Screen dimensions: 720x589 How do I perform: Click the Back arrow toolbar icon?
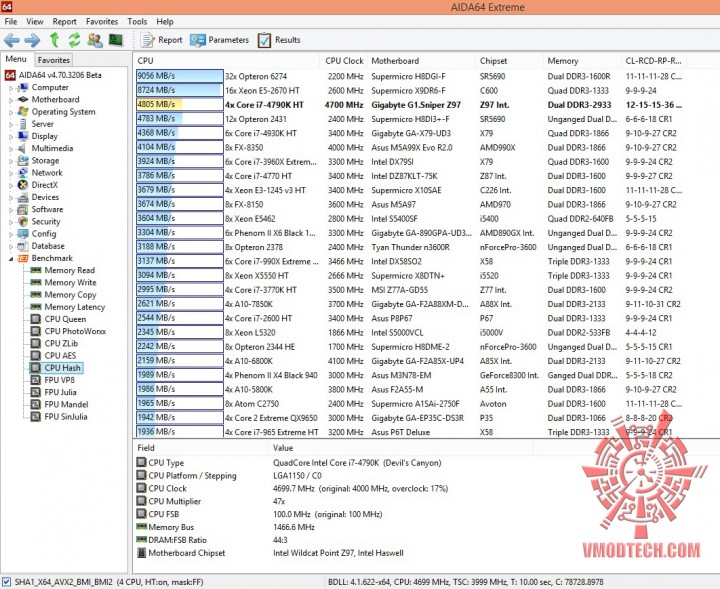point(11,40)
